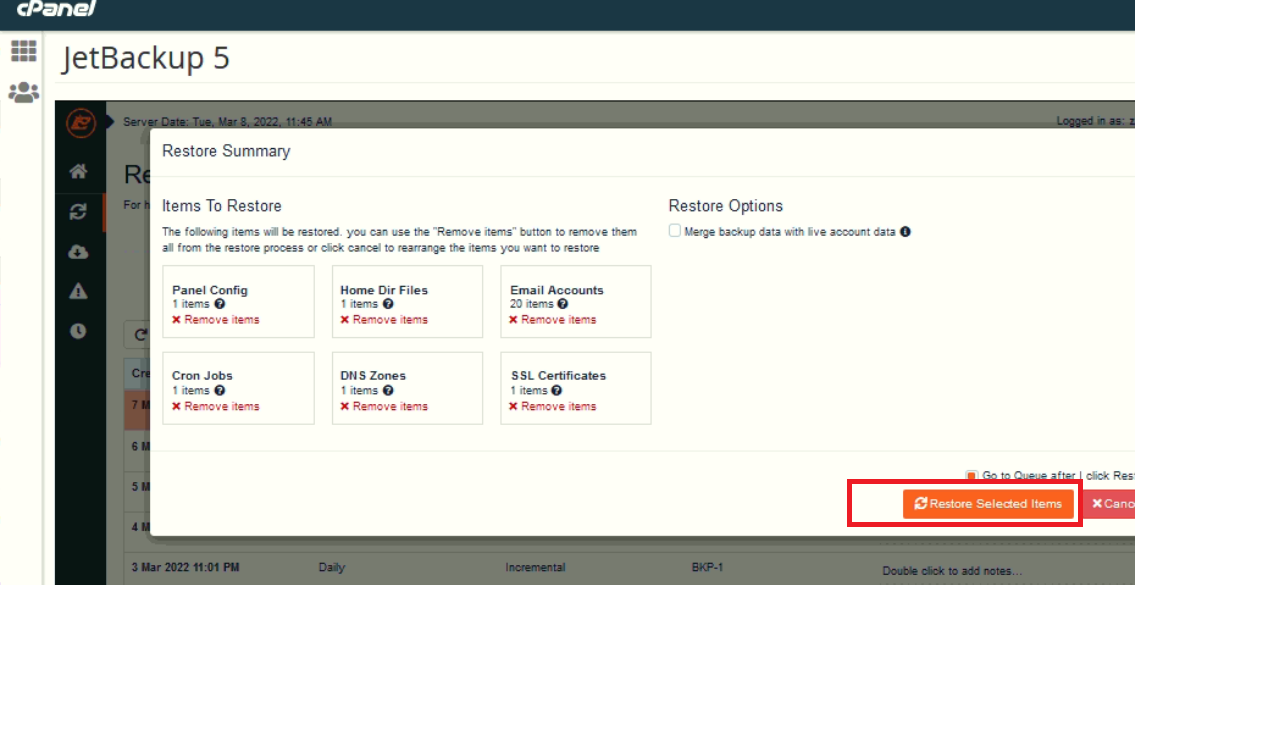This screenshot has width=1288, height=737.
Task: Click Double click to add notes cell
Action: tap(953, 571)
